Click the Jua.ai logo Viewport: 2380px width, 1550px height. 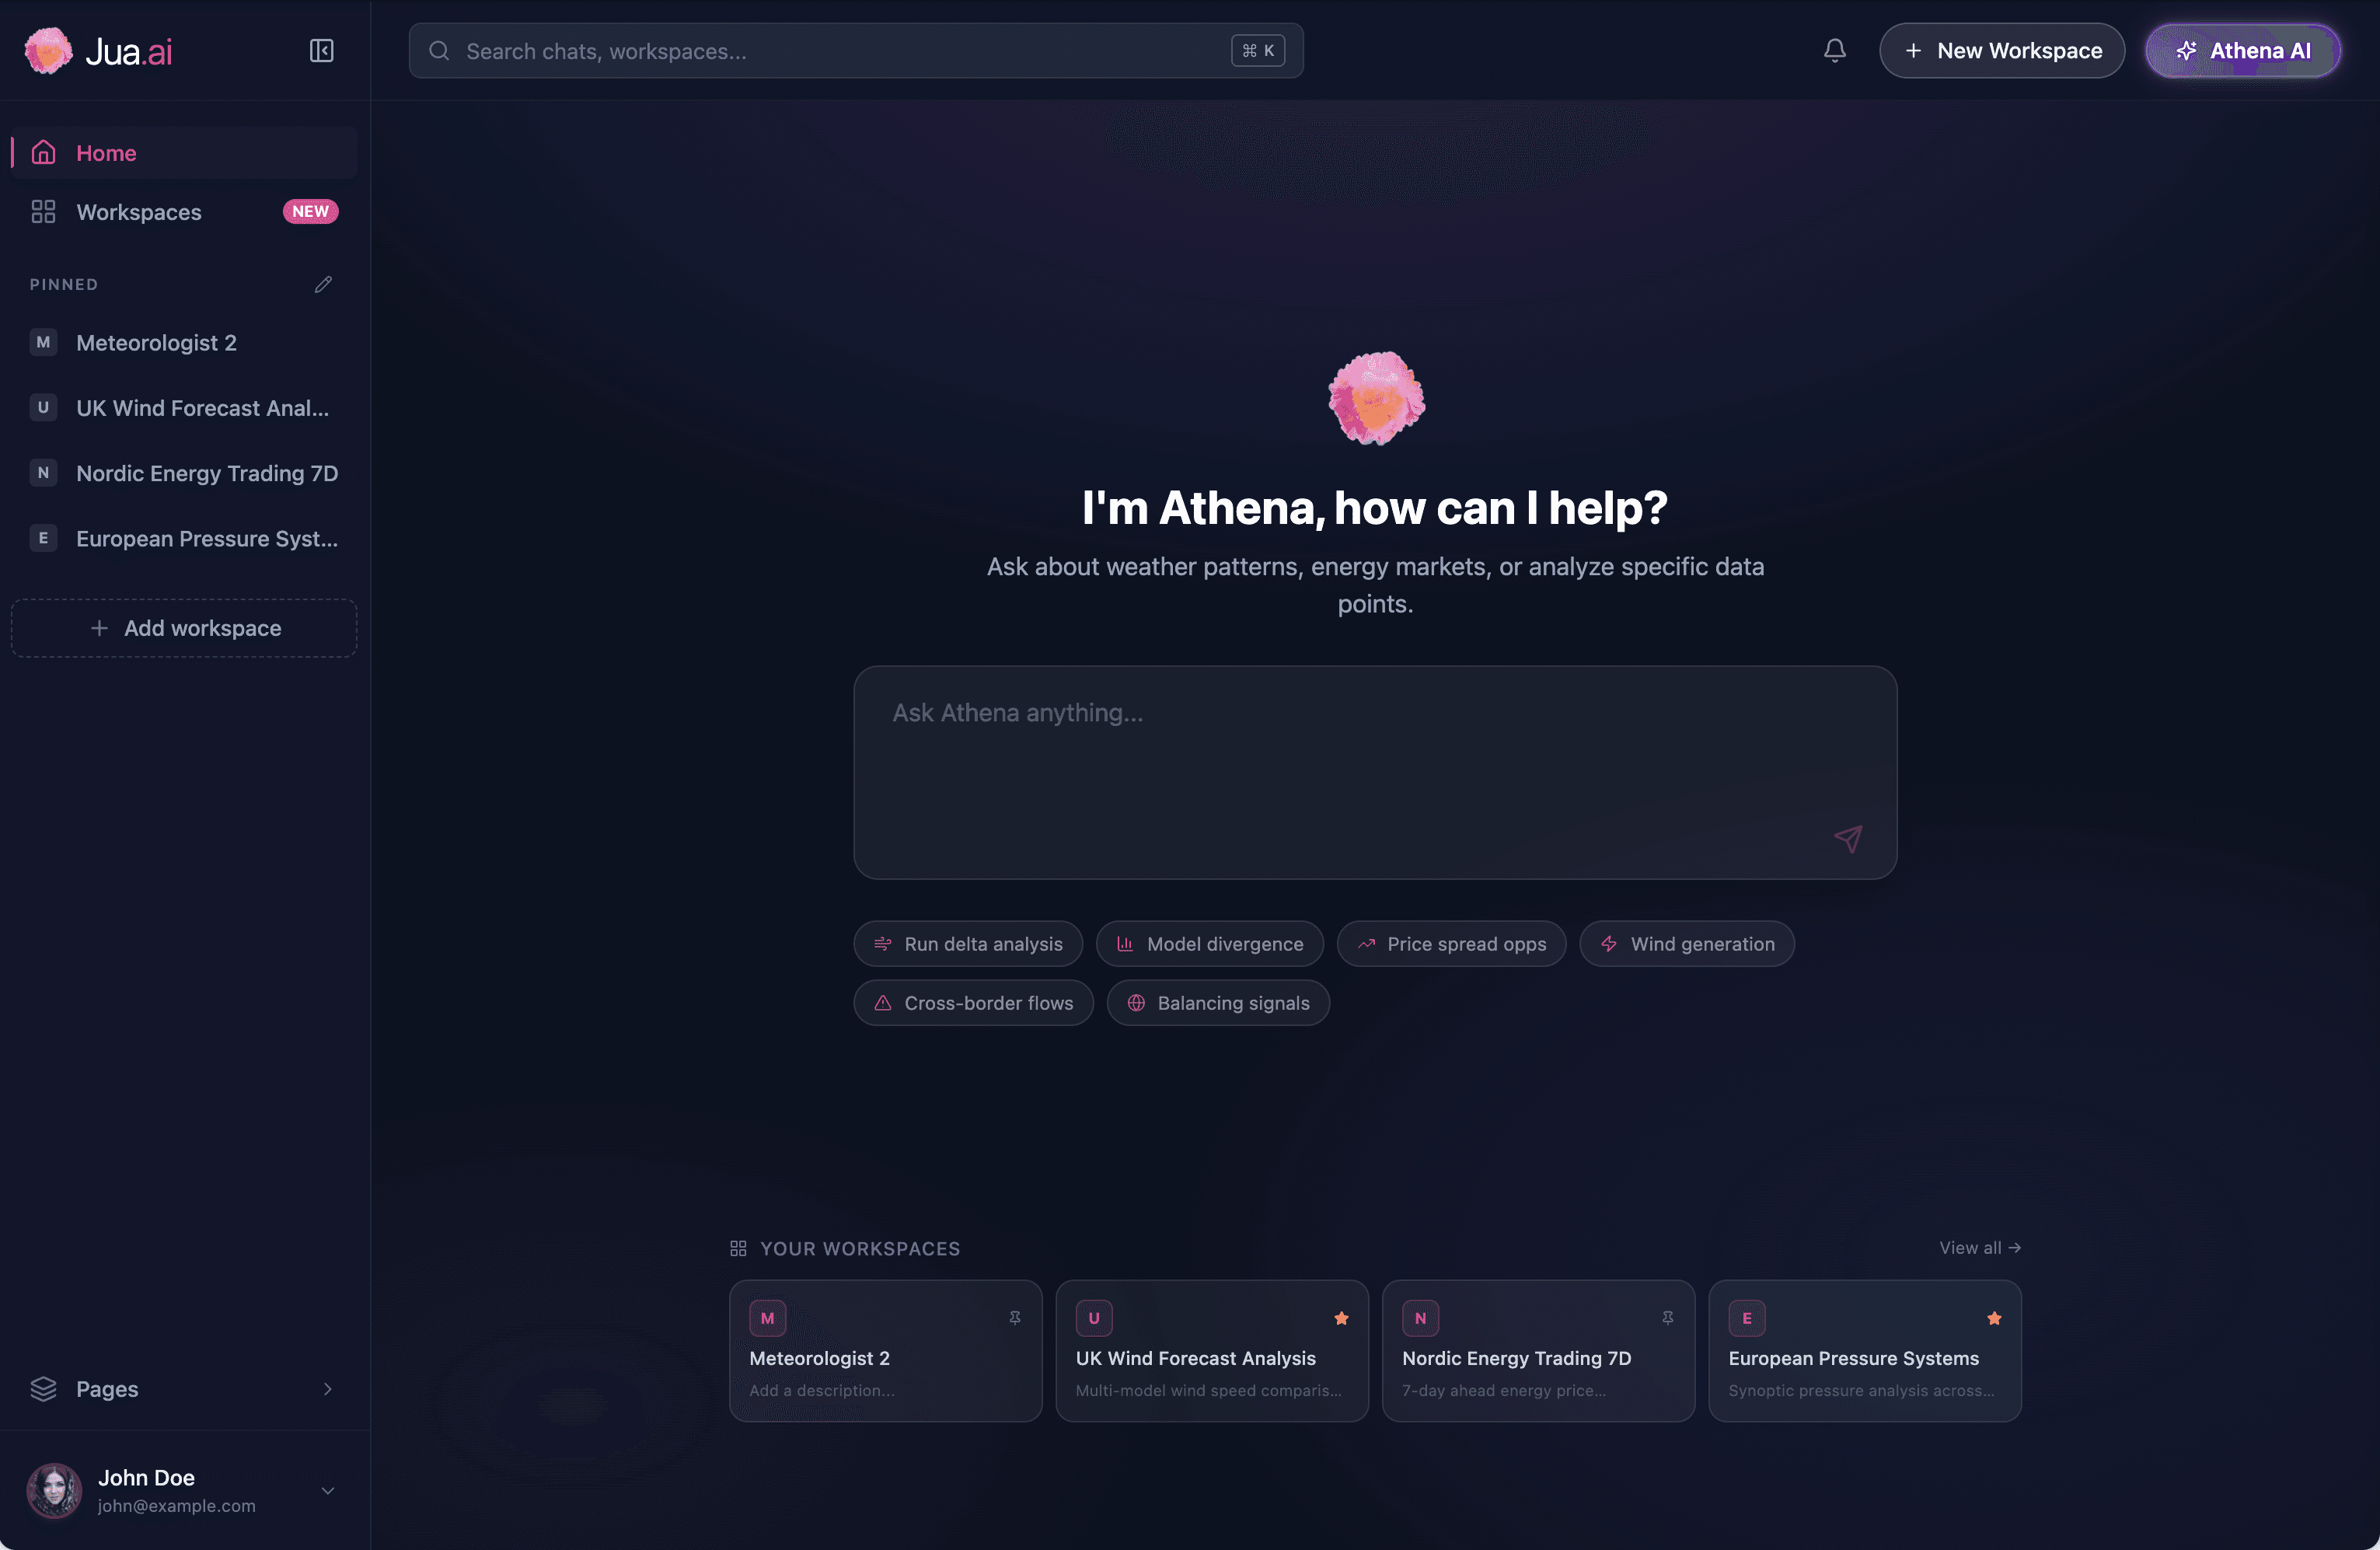pyautogui.click(x=98, y=51)
